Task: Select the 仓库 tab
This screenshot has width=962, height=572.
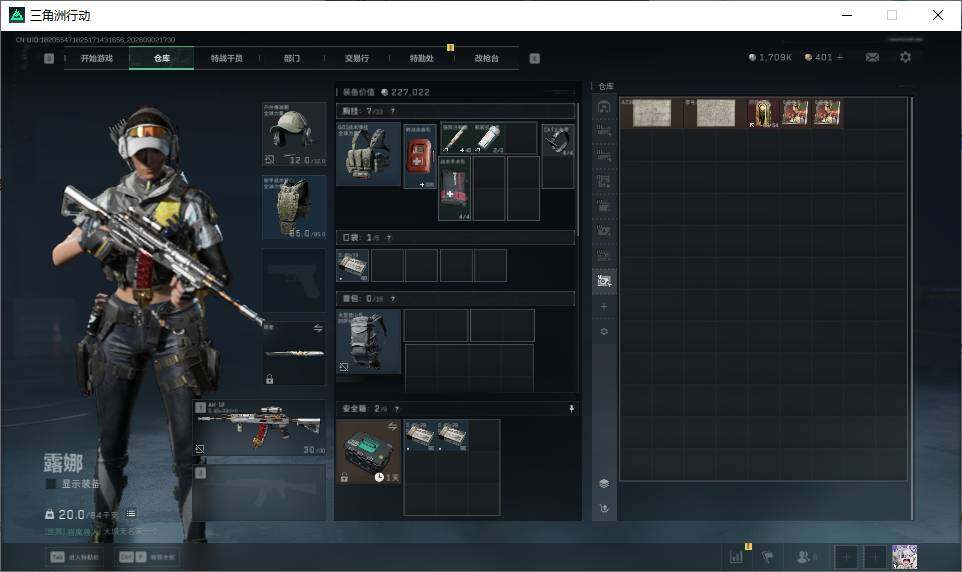Action: (x=162, y=58)
